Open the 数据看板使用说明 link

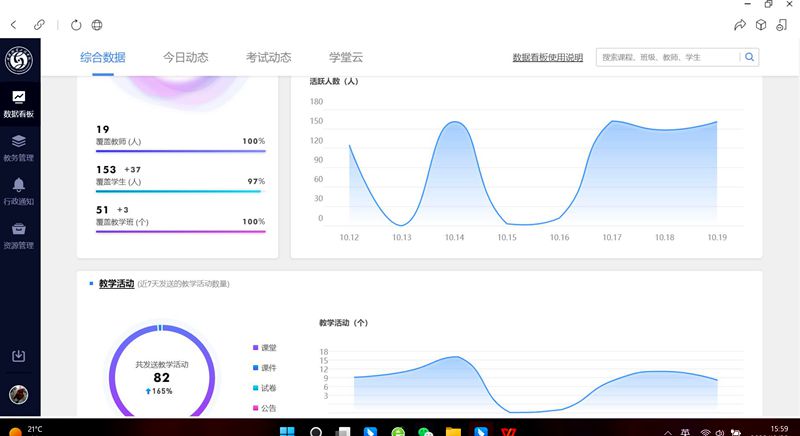[x=547, y=58]
